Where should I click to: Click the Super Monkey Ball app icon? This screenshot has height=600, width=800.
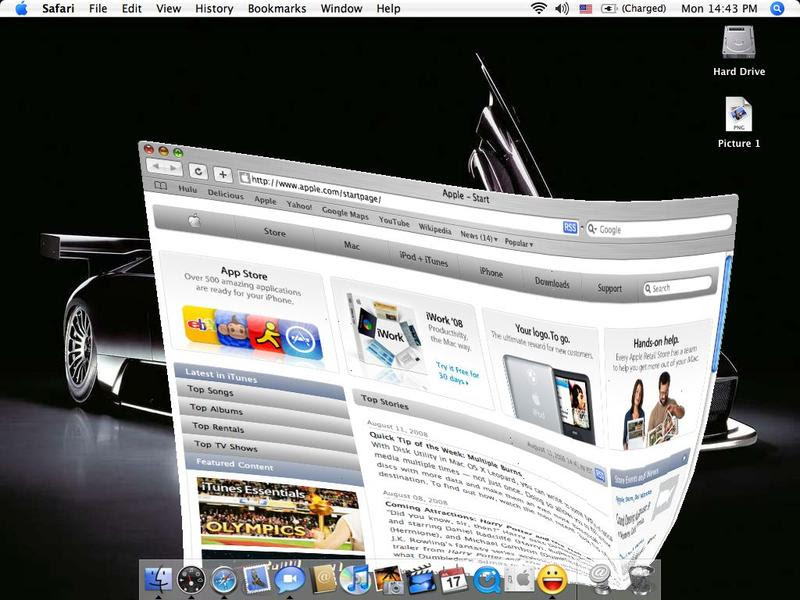233,330
